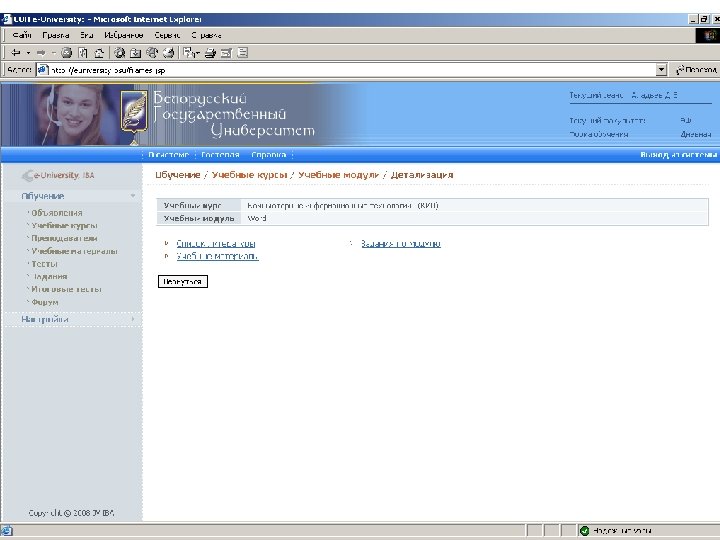This screenshot has width=720, height=540.
Task: Select Объявления in the sidebar
Action: click(x=56, y=213)
